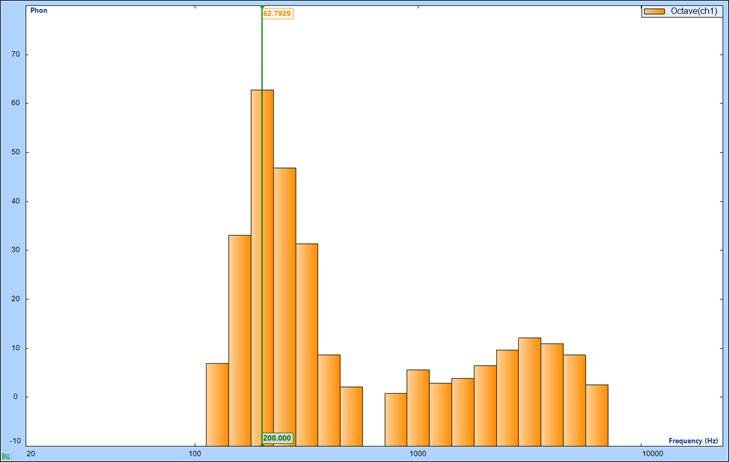Click the Y-axis tick label -10

[x=14, y=441]
